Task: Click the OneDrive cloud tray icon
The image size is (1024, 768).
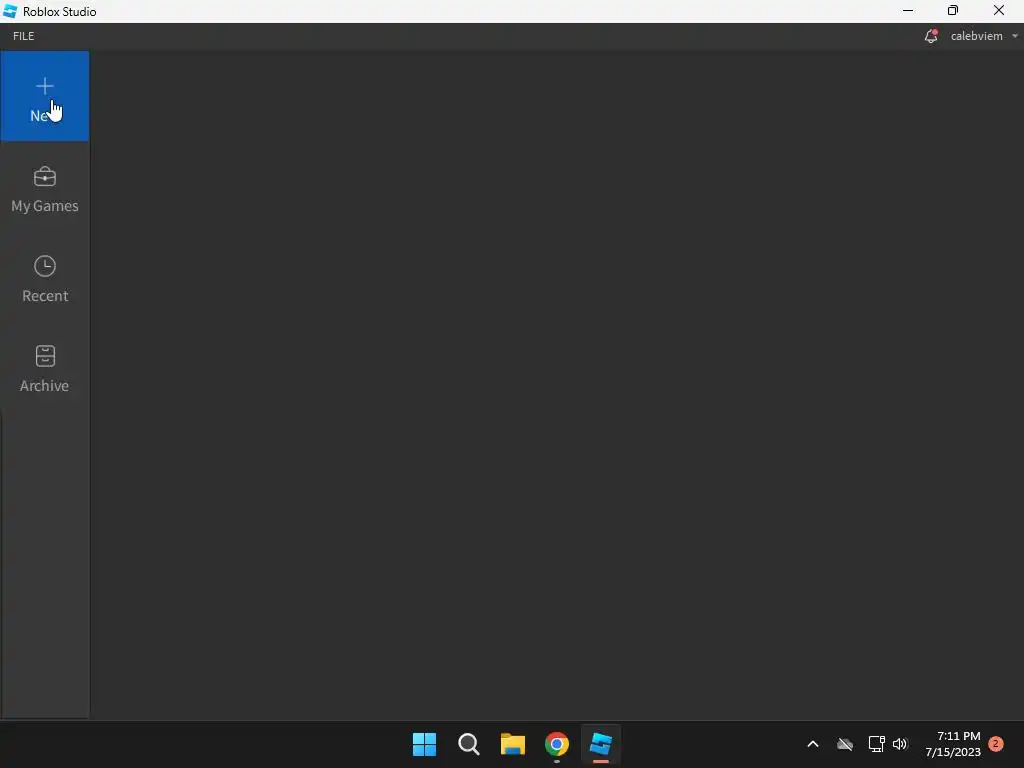Action: click(x=845, y=744)
